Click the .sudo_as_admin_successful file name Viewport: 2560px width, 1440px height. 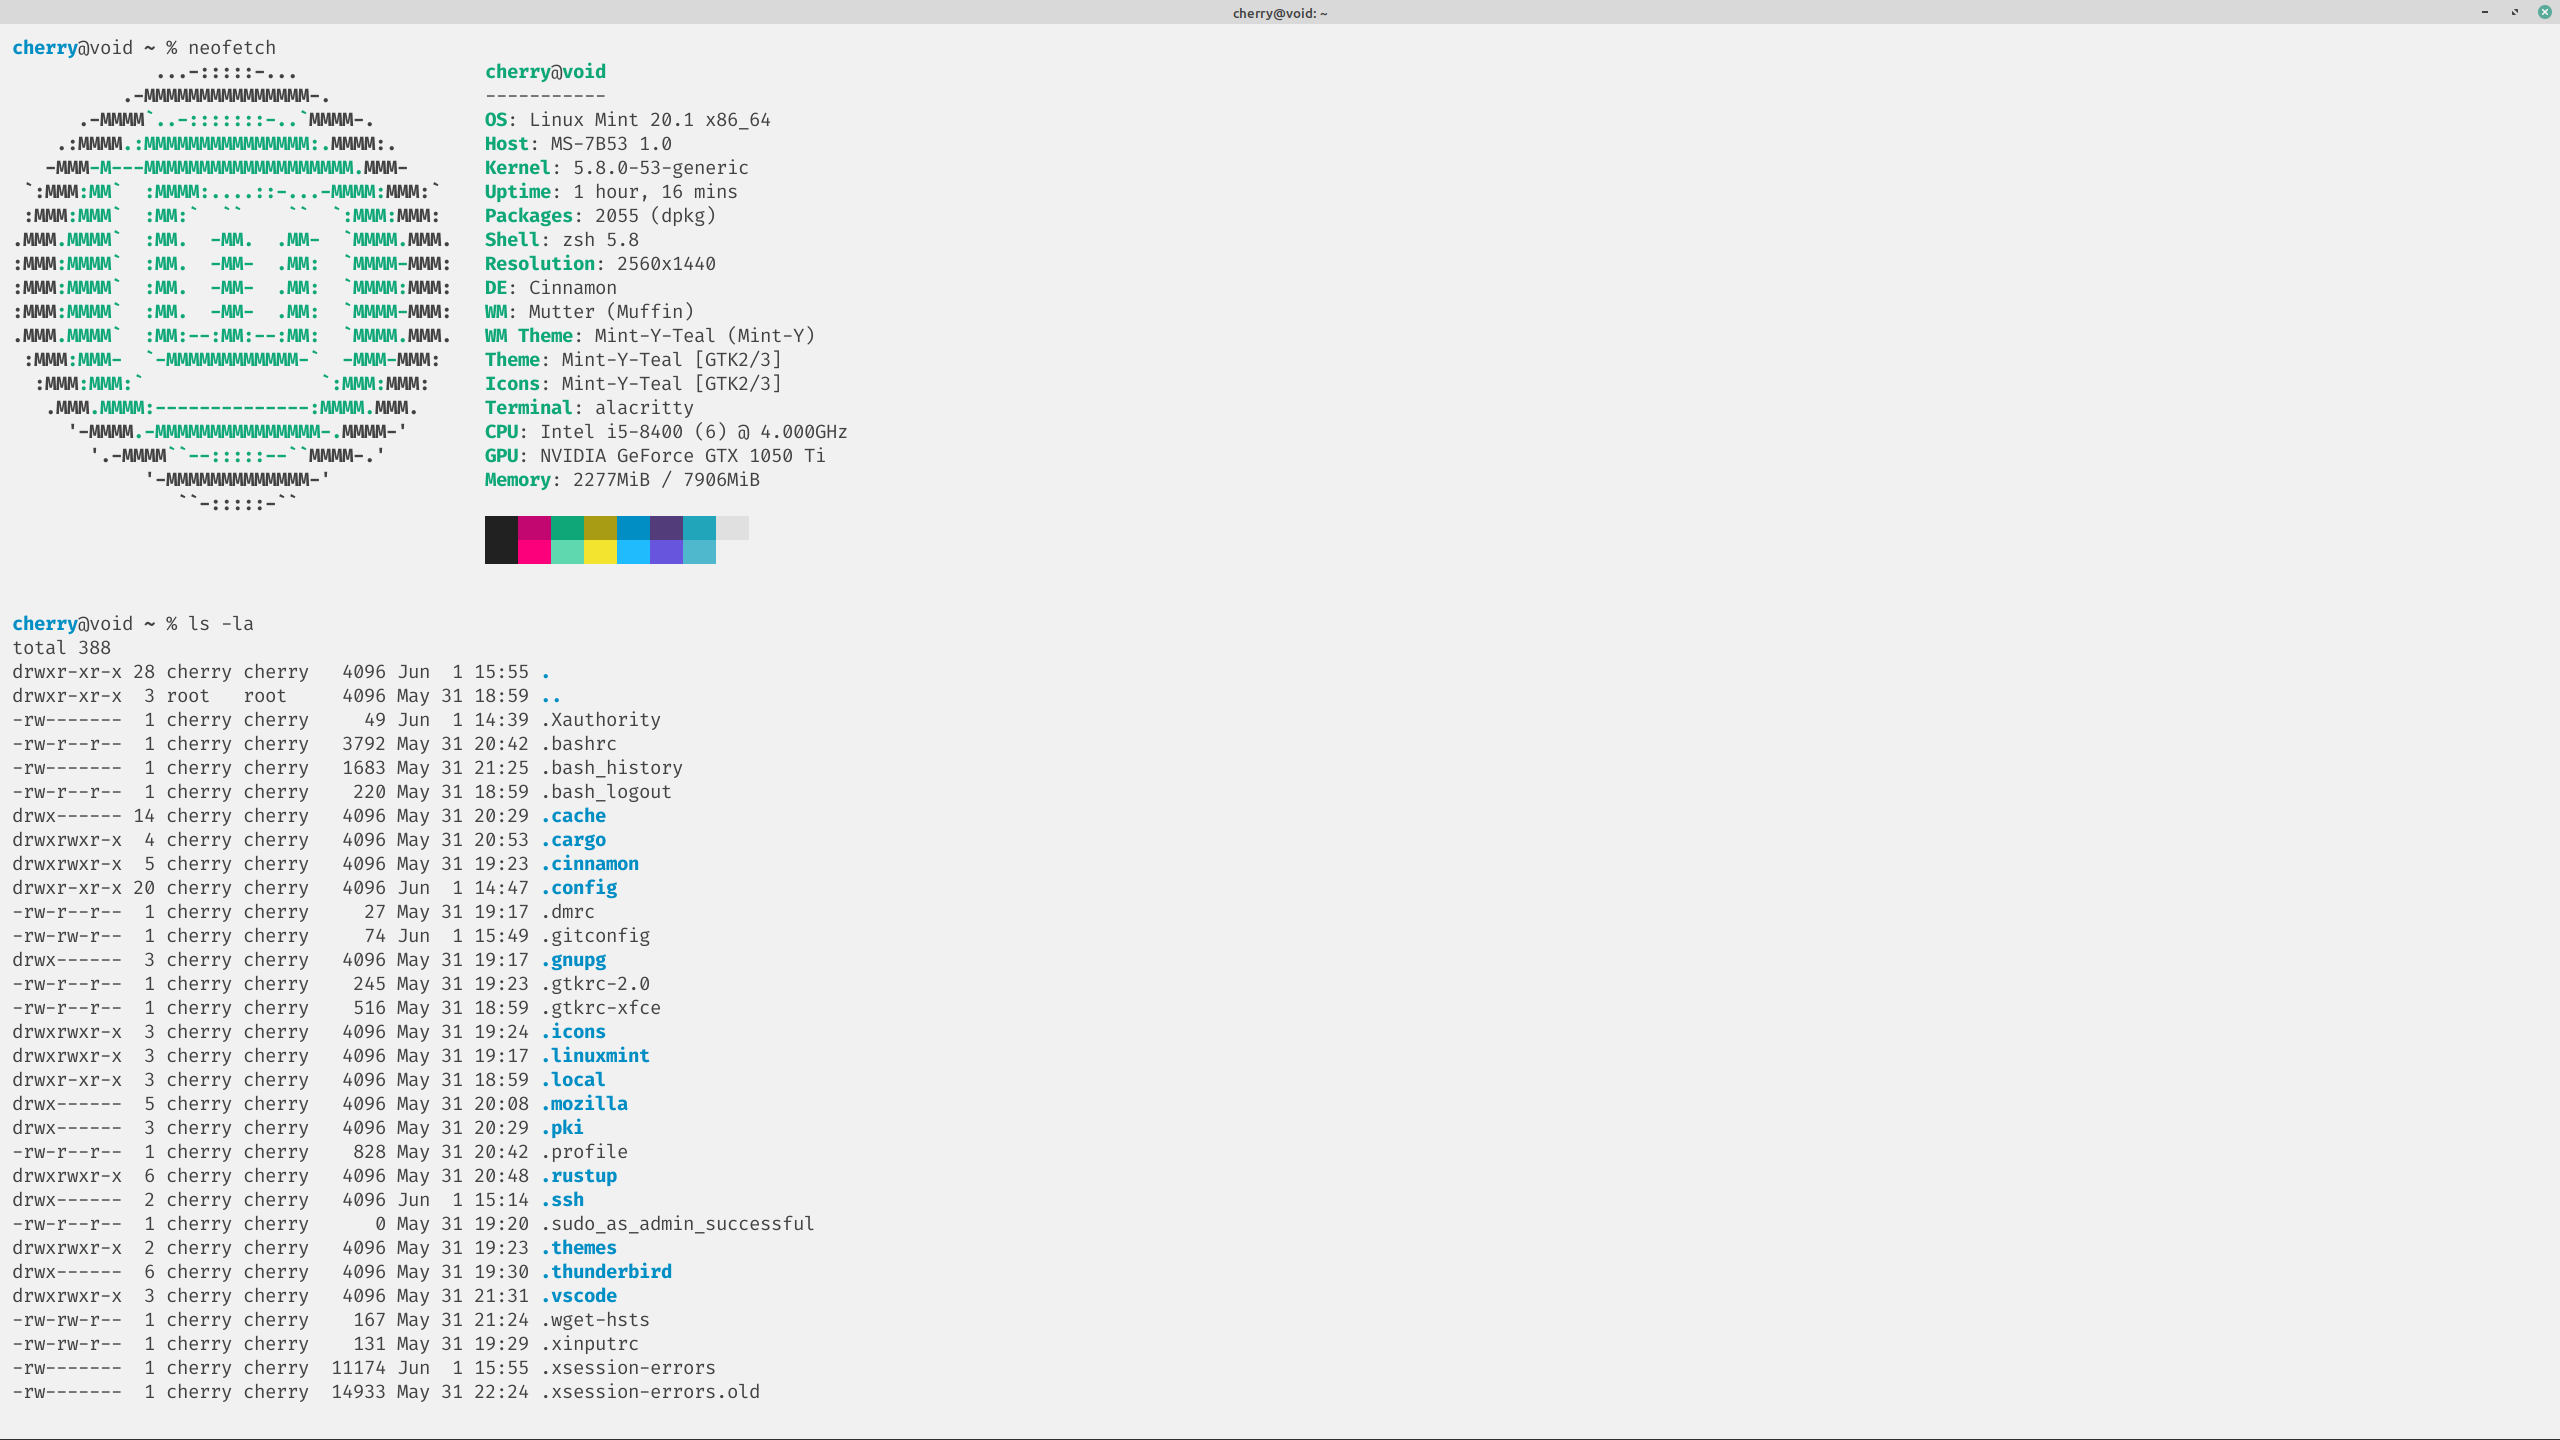(677, 1224)
